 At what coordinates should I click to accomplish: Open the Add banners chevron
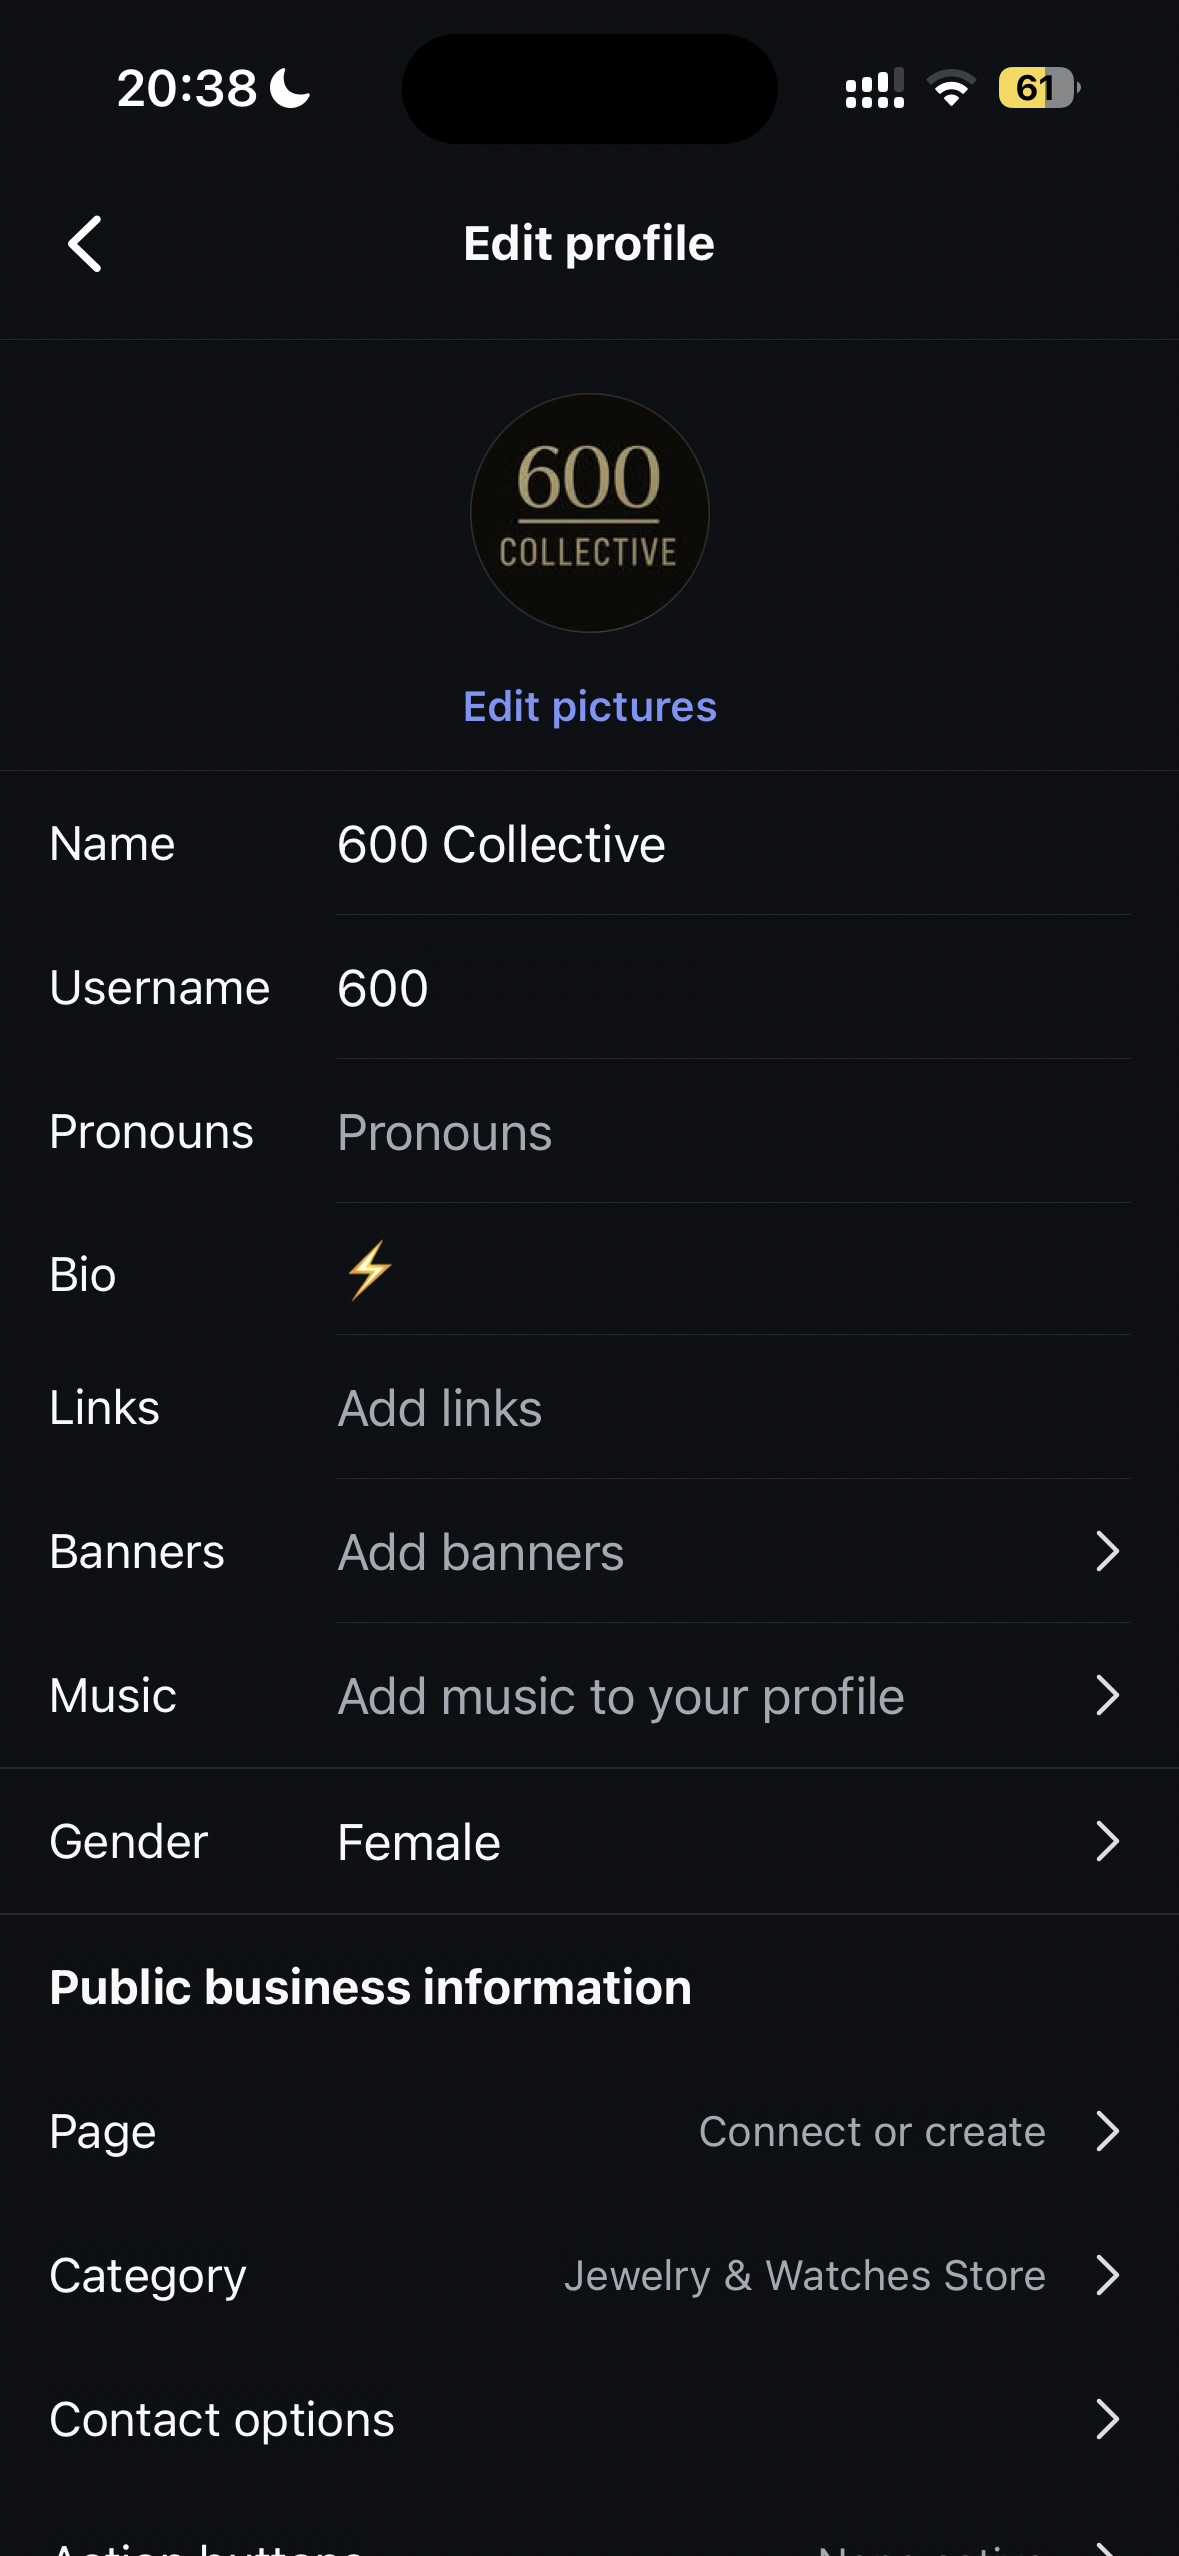pyautogui.click(x=1106, y=1552)
